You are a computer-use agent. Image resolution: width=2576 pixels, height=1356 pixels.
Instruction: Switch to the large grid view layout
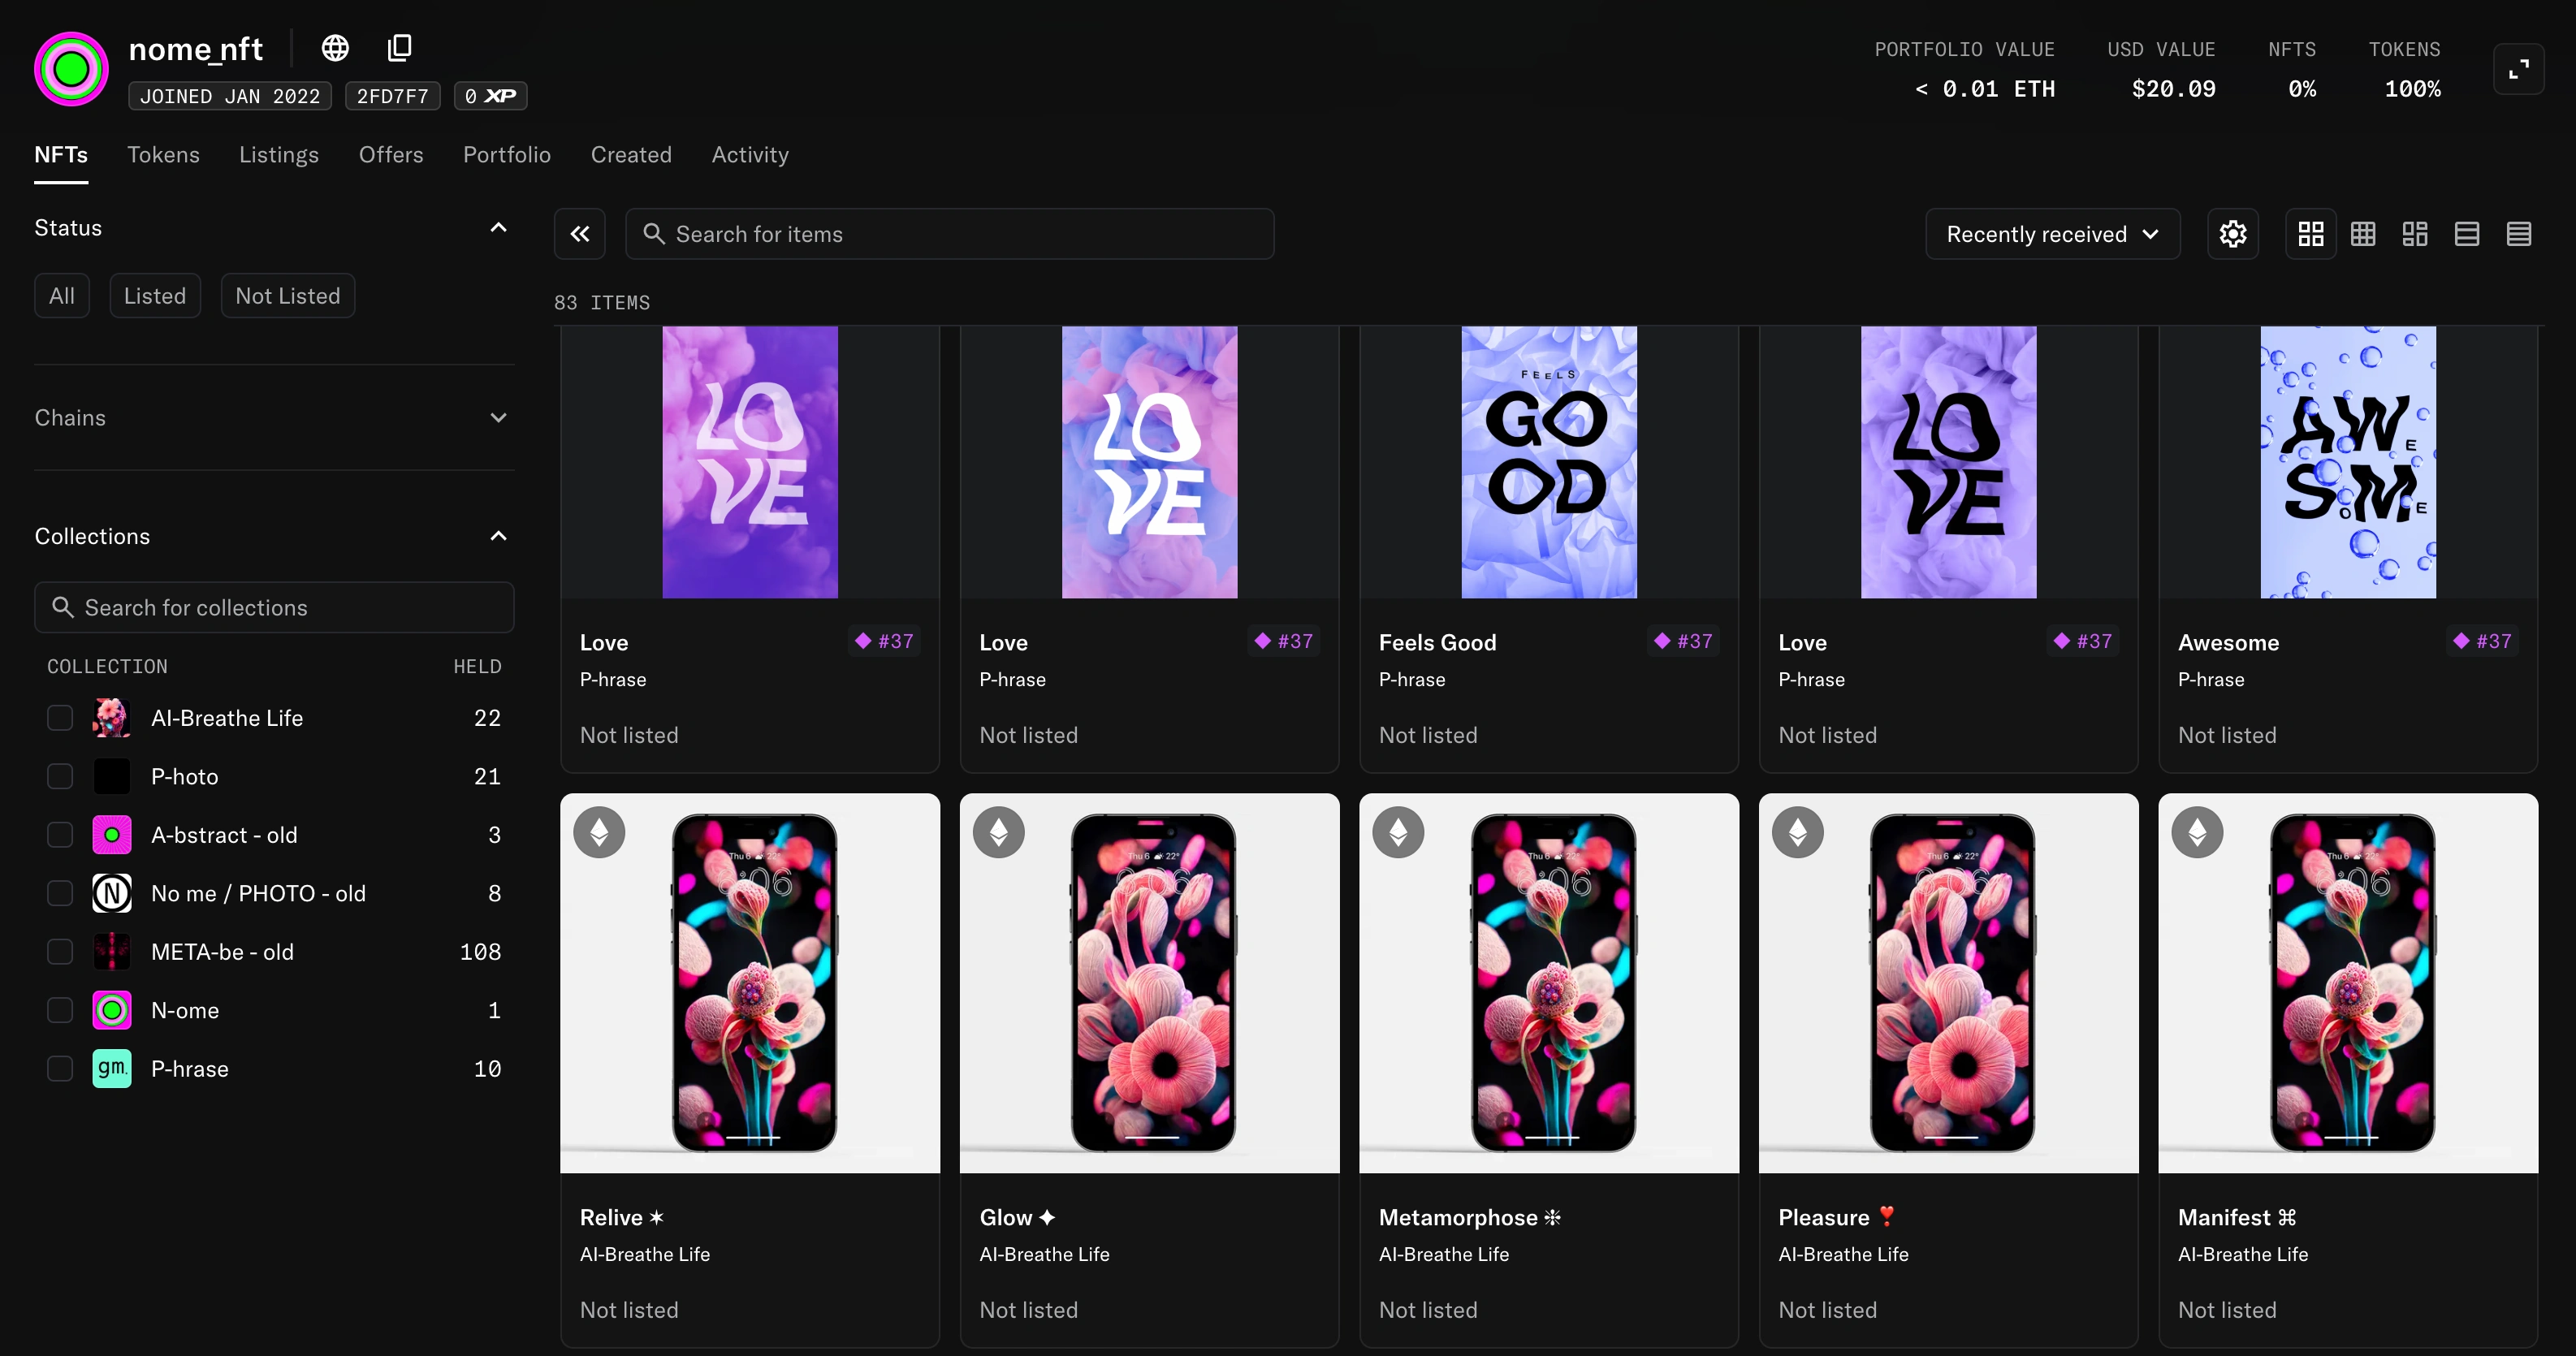pos(2311,233)
